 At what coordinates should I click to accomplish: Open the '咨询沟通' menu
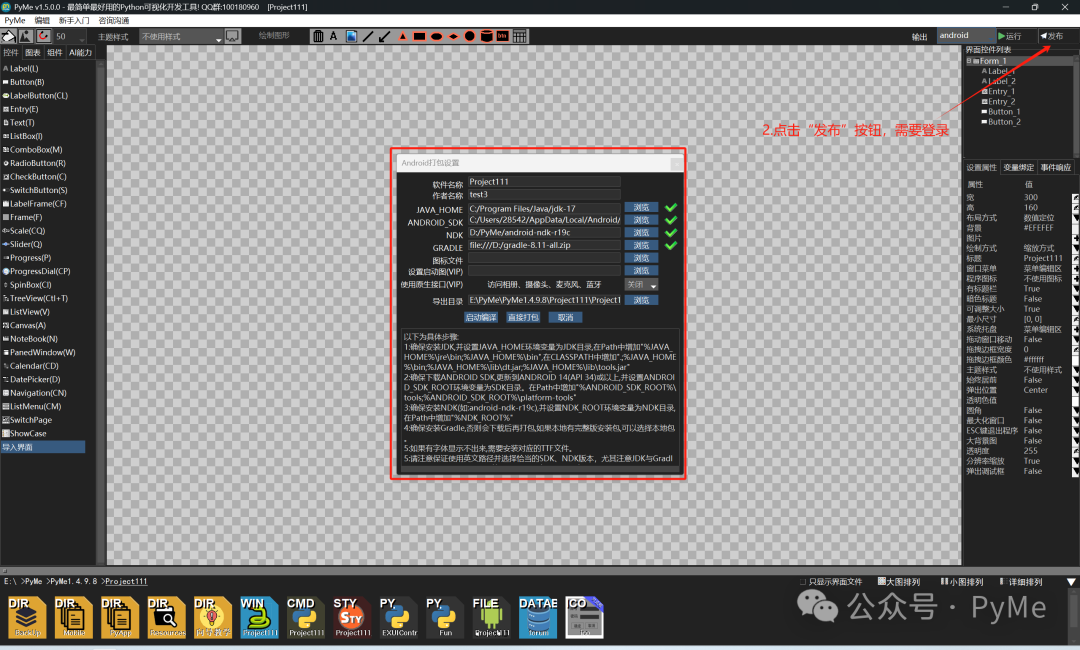pyautogui.click(x=114, y=20)
